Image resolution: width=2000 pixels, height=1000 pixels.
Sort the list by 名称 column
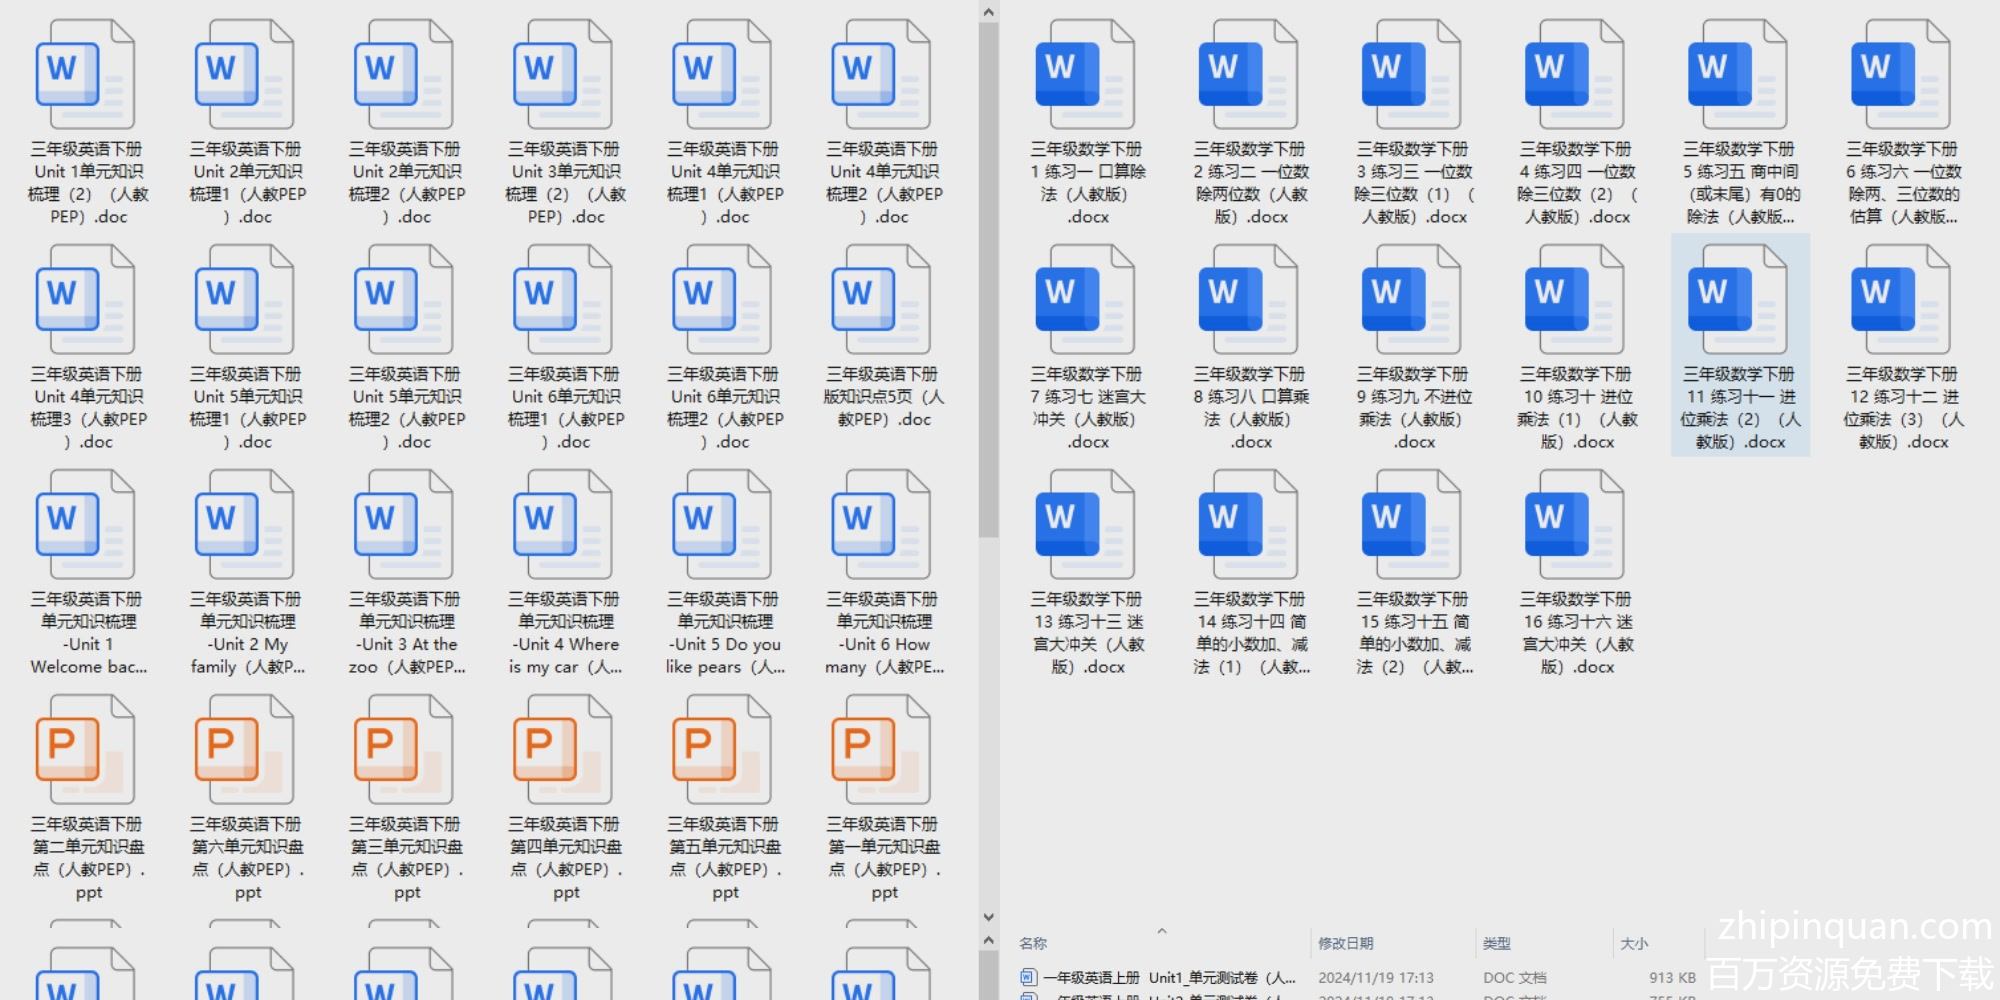(x=1034, y=943)
